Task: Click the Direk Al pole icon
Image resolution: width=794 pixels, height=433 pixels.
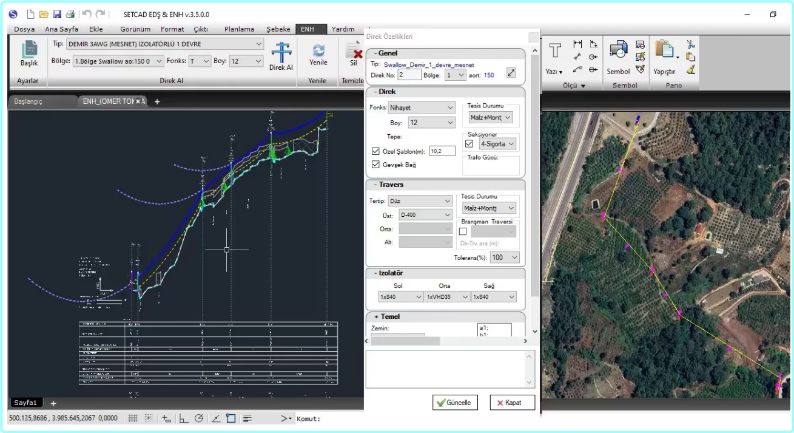Action: [281, 52]
